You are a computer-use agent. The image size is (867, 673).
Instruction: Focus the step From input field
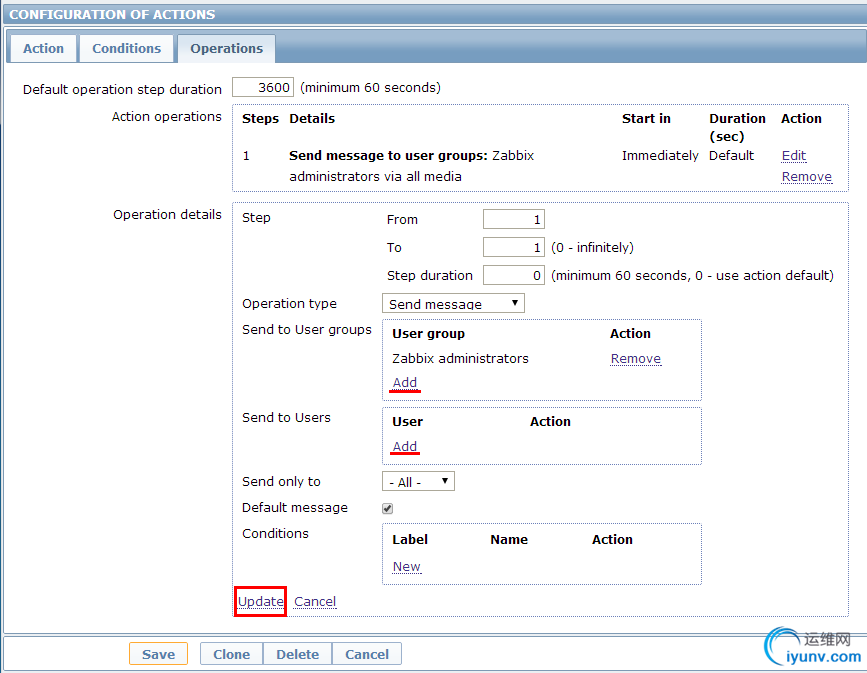(x=513, y=219)
